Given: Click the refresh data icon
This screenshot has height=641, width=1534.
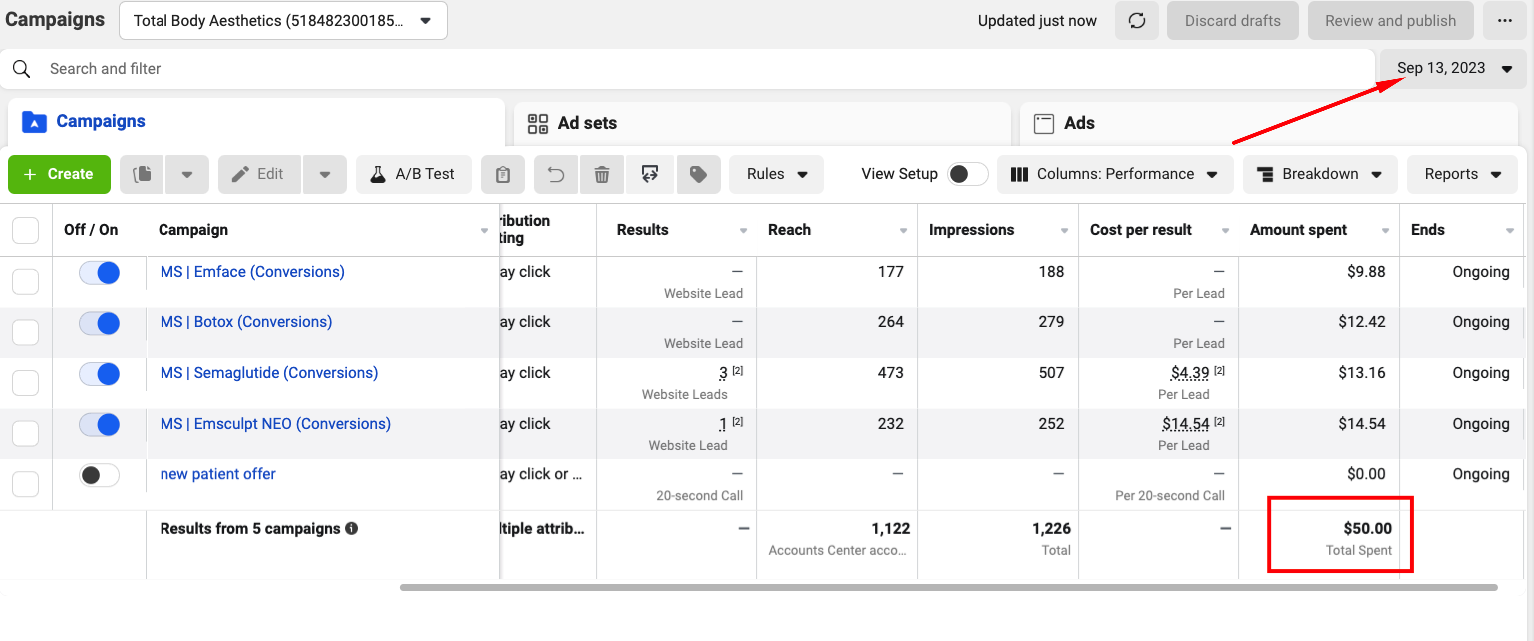Looking at the screenshot, I should pos(1137,21).
